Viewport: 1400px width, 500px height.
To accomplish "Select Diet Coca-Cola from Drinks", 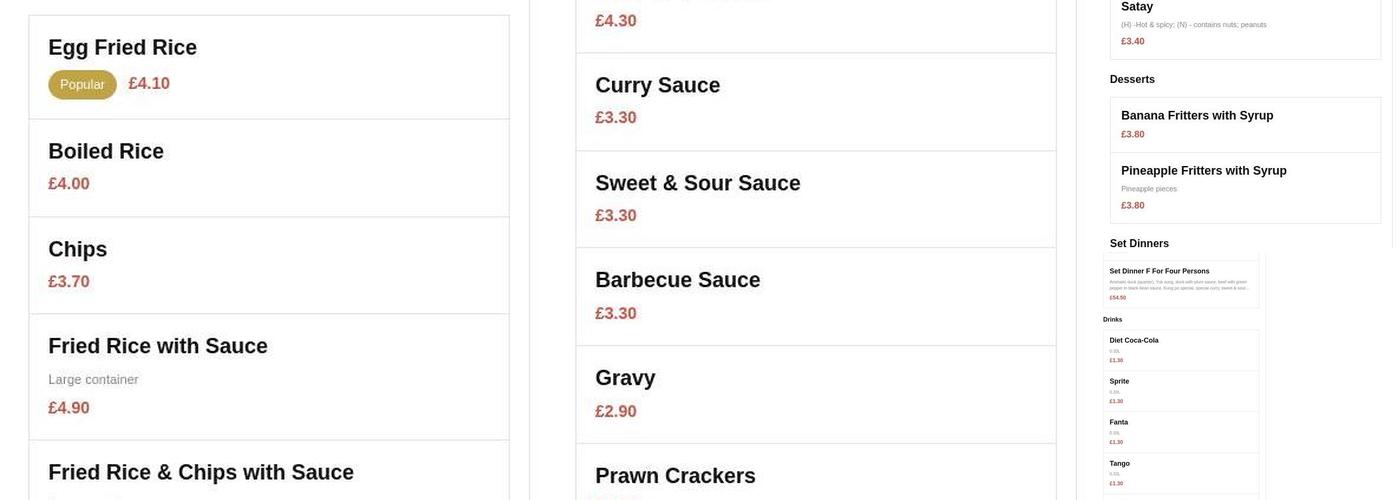I will [1180, 350].
